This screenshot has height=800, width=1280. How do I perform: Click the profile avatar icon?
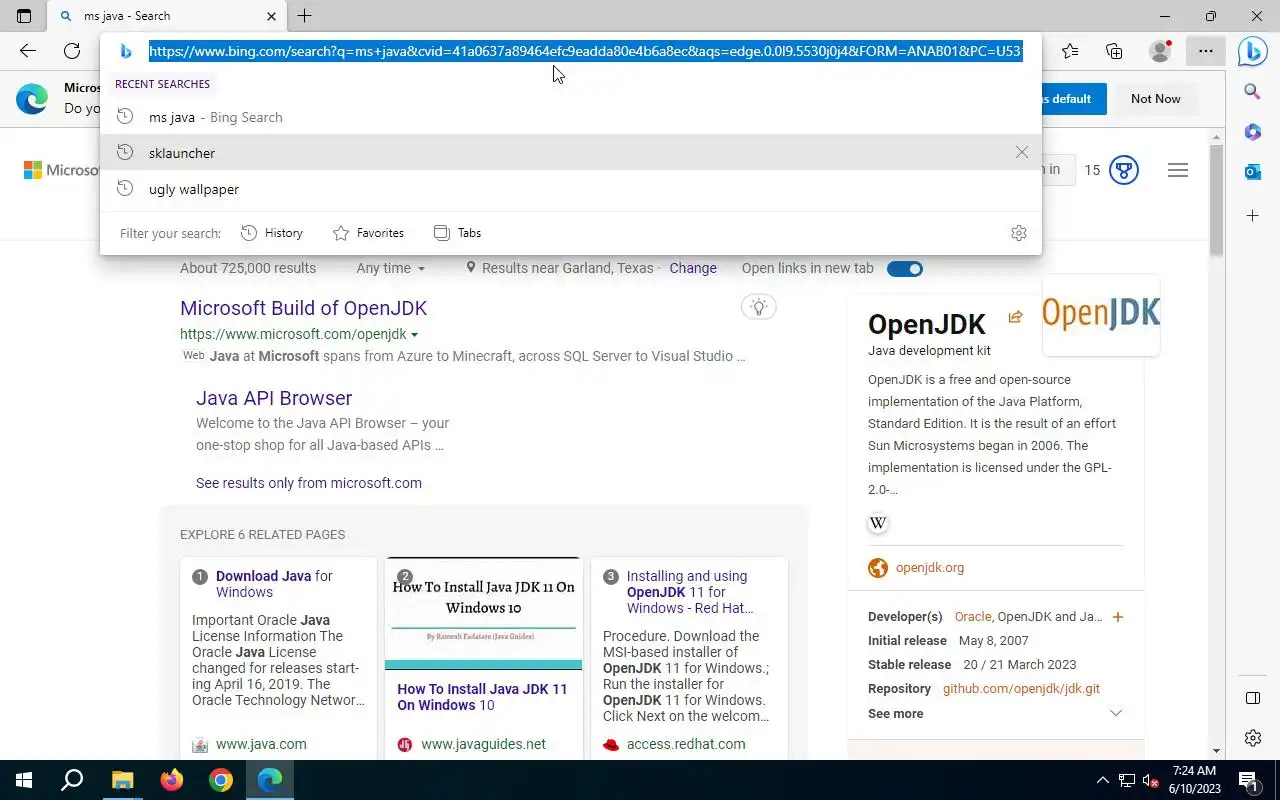1160,51
